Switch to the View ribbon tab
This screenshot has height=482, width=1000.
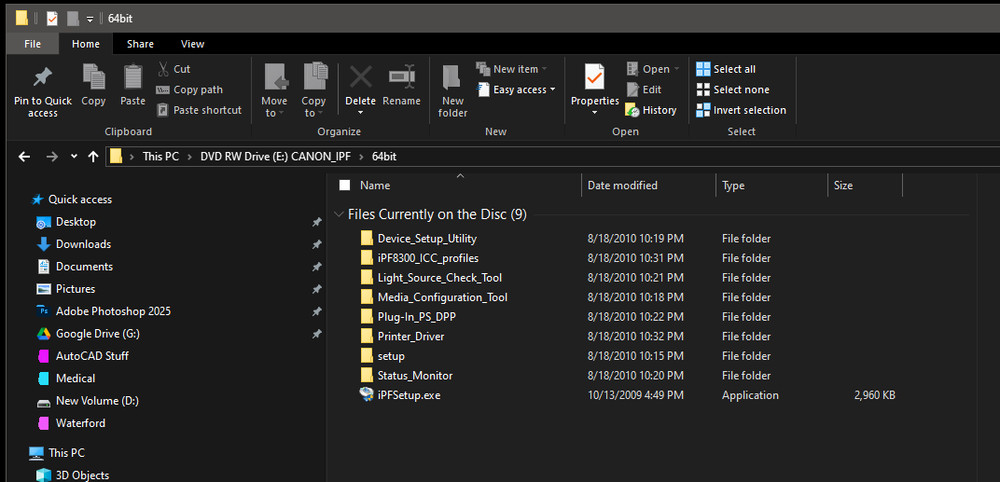point(192,44)
